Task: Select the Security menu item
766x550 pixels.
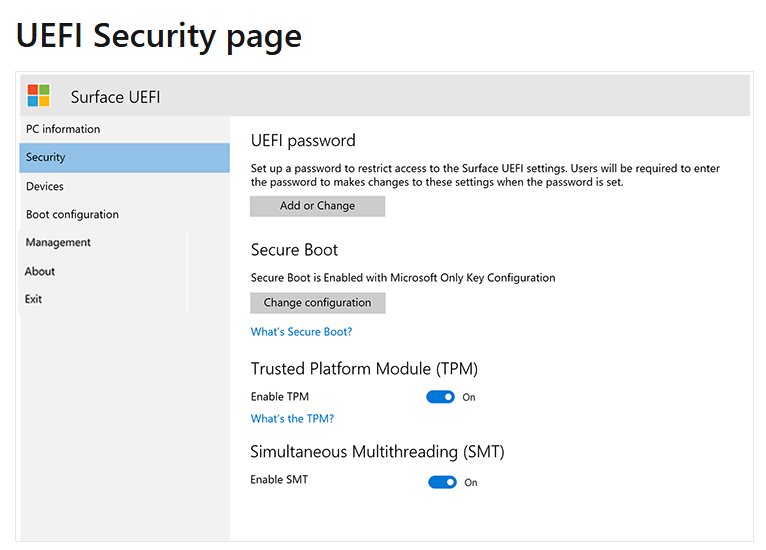Action: coord(125,157)
